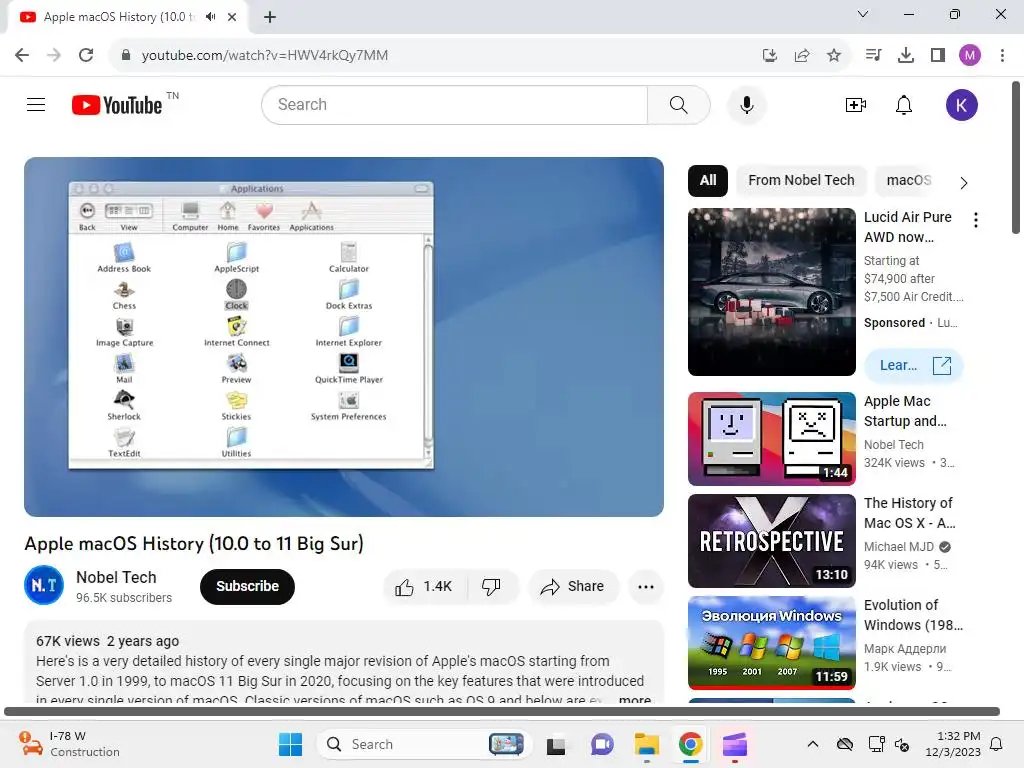Go to YouTube home via logo

tap(117, 104)
